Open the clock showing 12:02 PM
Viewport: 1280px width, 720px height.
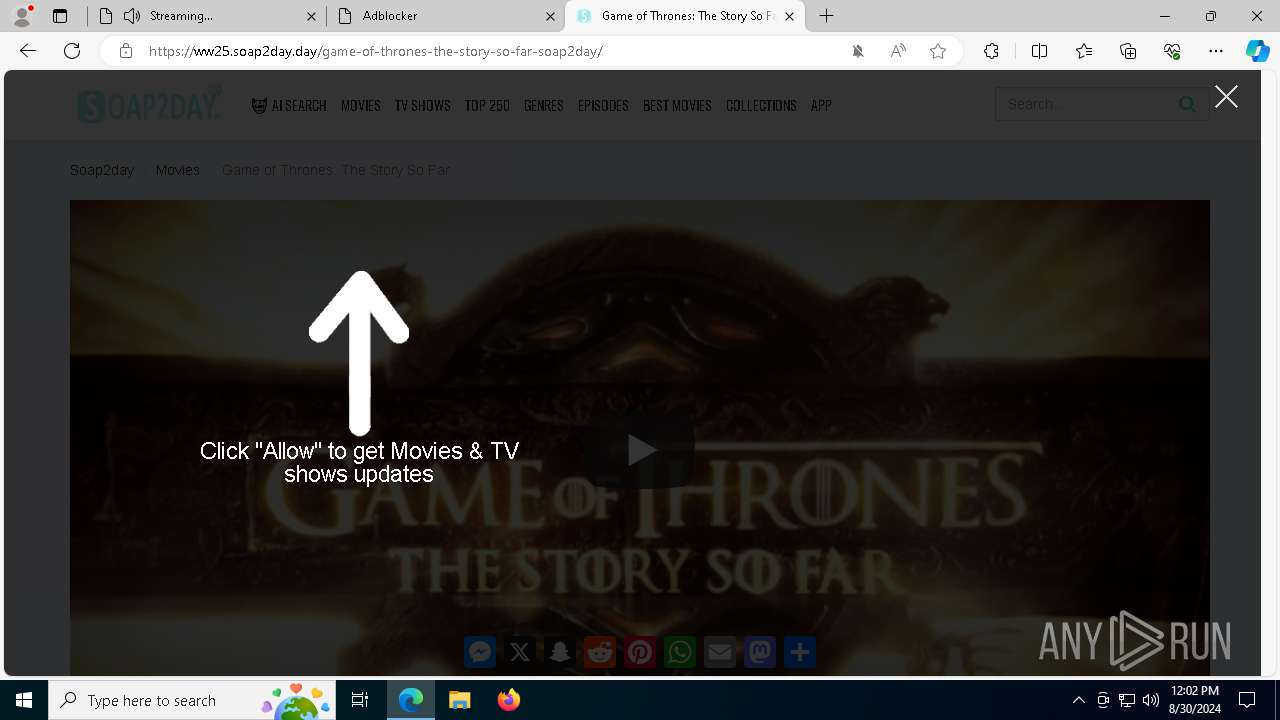1194,700
